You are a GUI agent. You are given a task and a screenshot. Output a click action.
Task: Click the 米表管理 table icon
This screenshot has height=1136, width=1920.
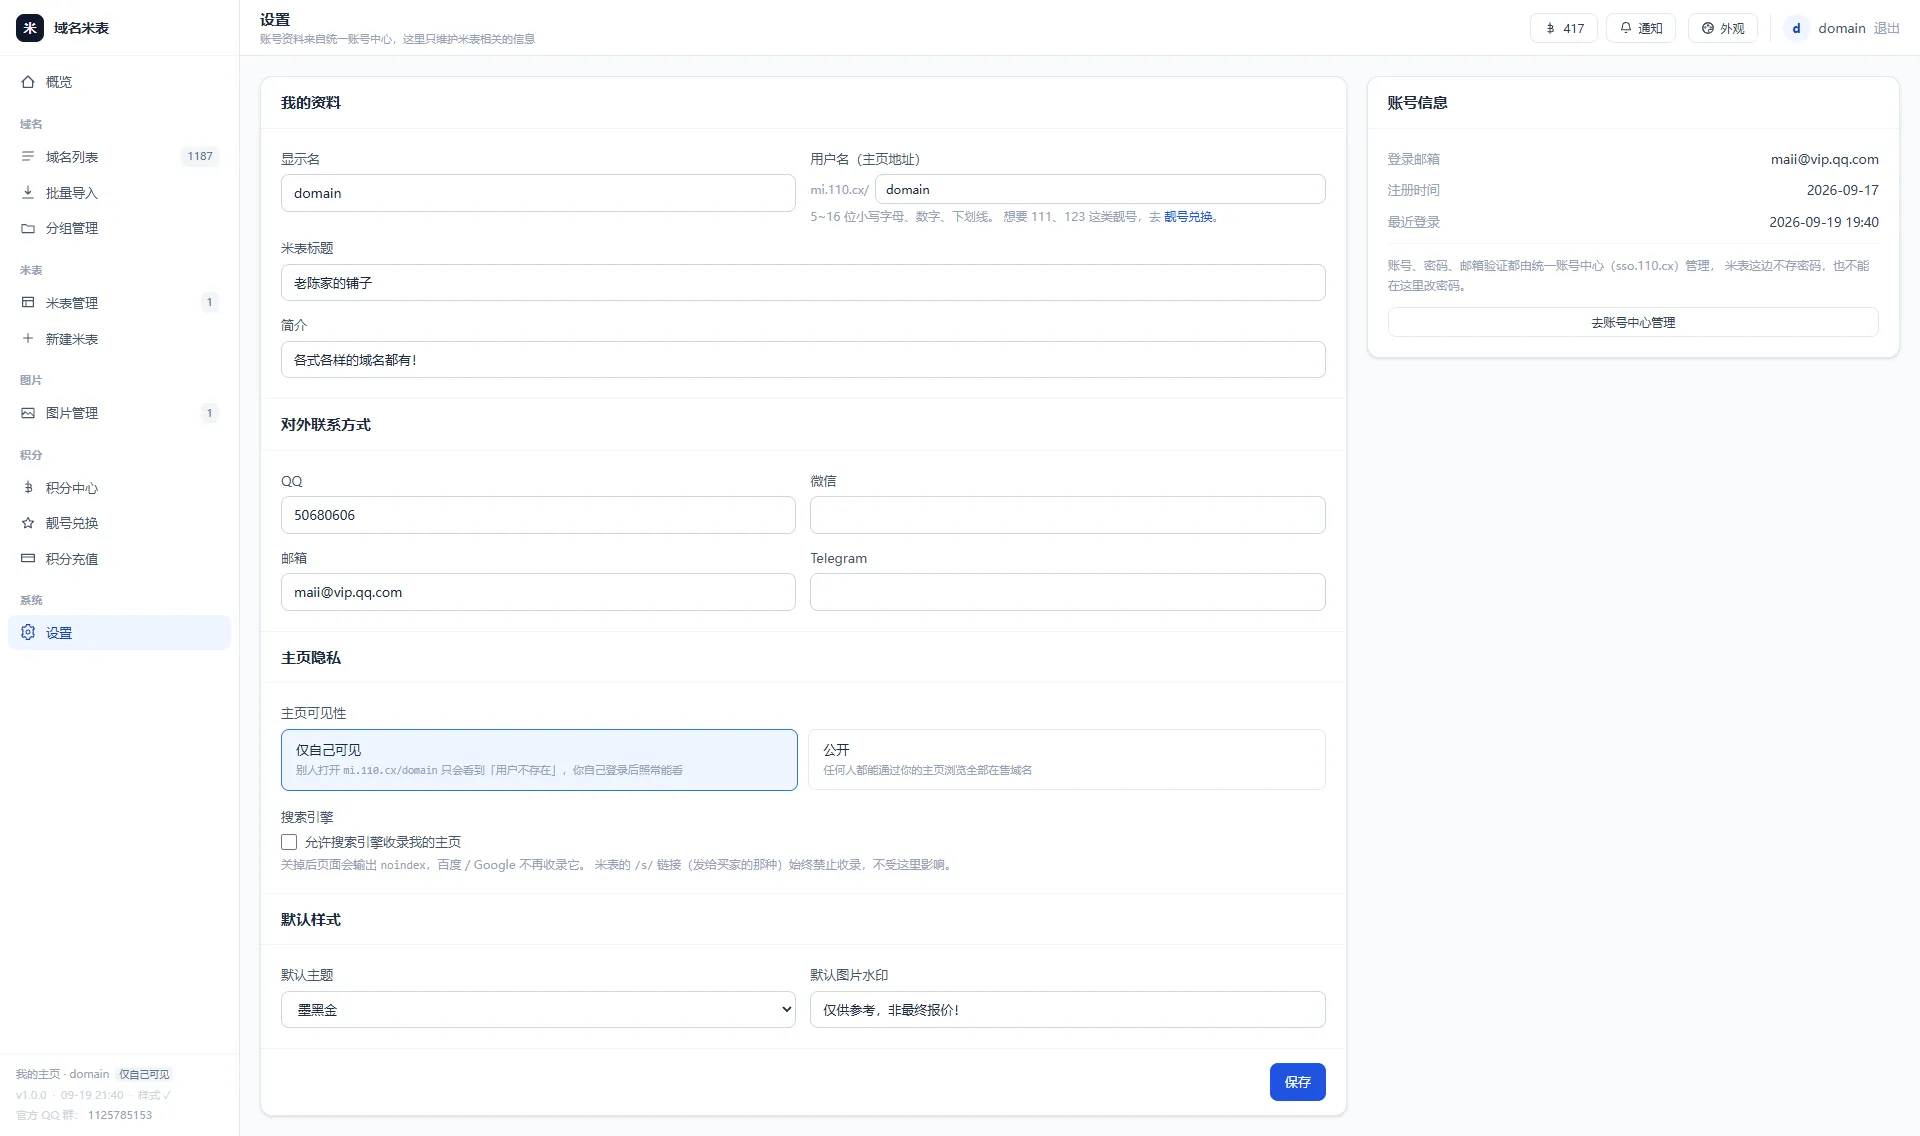pyautogui.click(x=28, y=302)
